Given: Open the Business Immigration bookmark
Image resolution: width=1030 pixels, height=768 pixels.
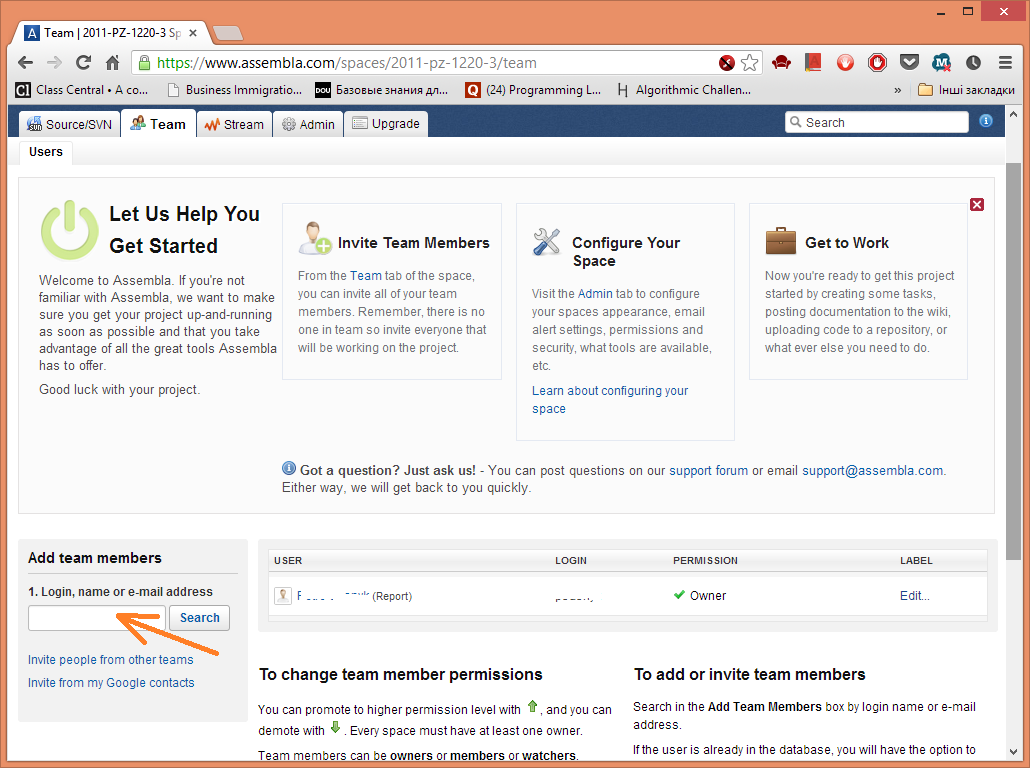Looking at the screenshot, I should [x=235, y=90].
